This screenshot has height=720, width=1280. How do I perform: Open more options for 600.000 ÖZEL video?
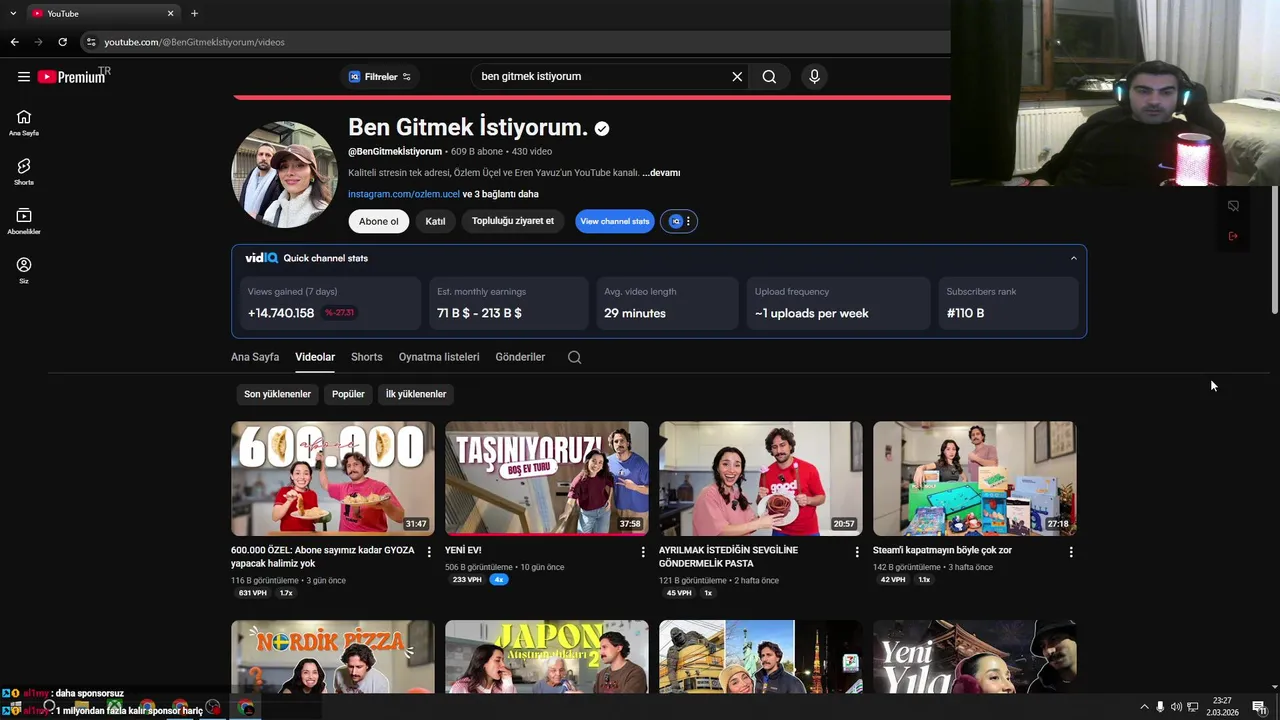pyautogui.click(x=429, y=552)
